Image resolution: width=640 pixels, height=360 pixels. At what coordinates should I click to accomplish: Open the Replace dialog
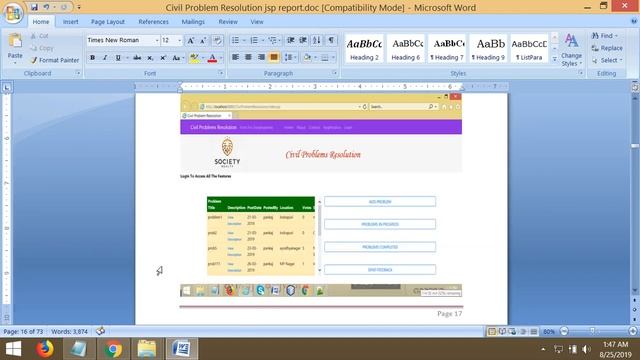[607, 48]
